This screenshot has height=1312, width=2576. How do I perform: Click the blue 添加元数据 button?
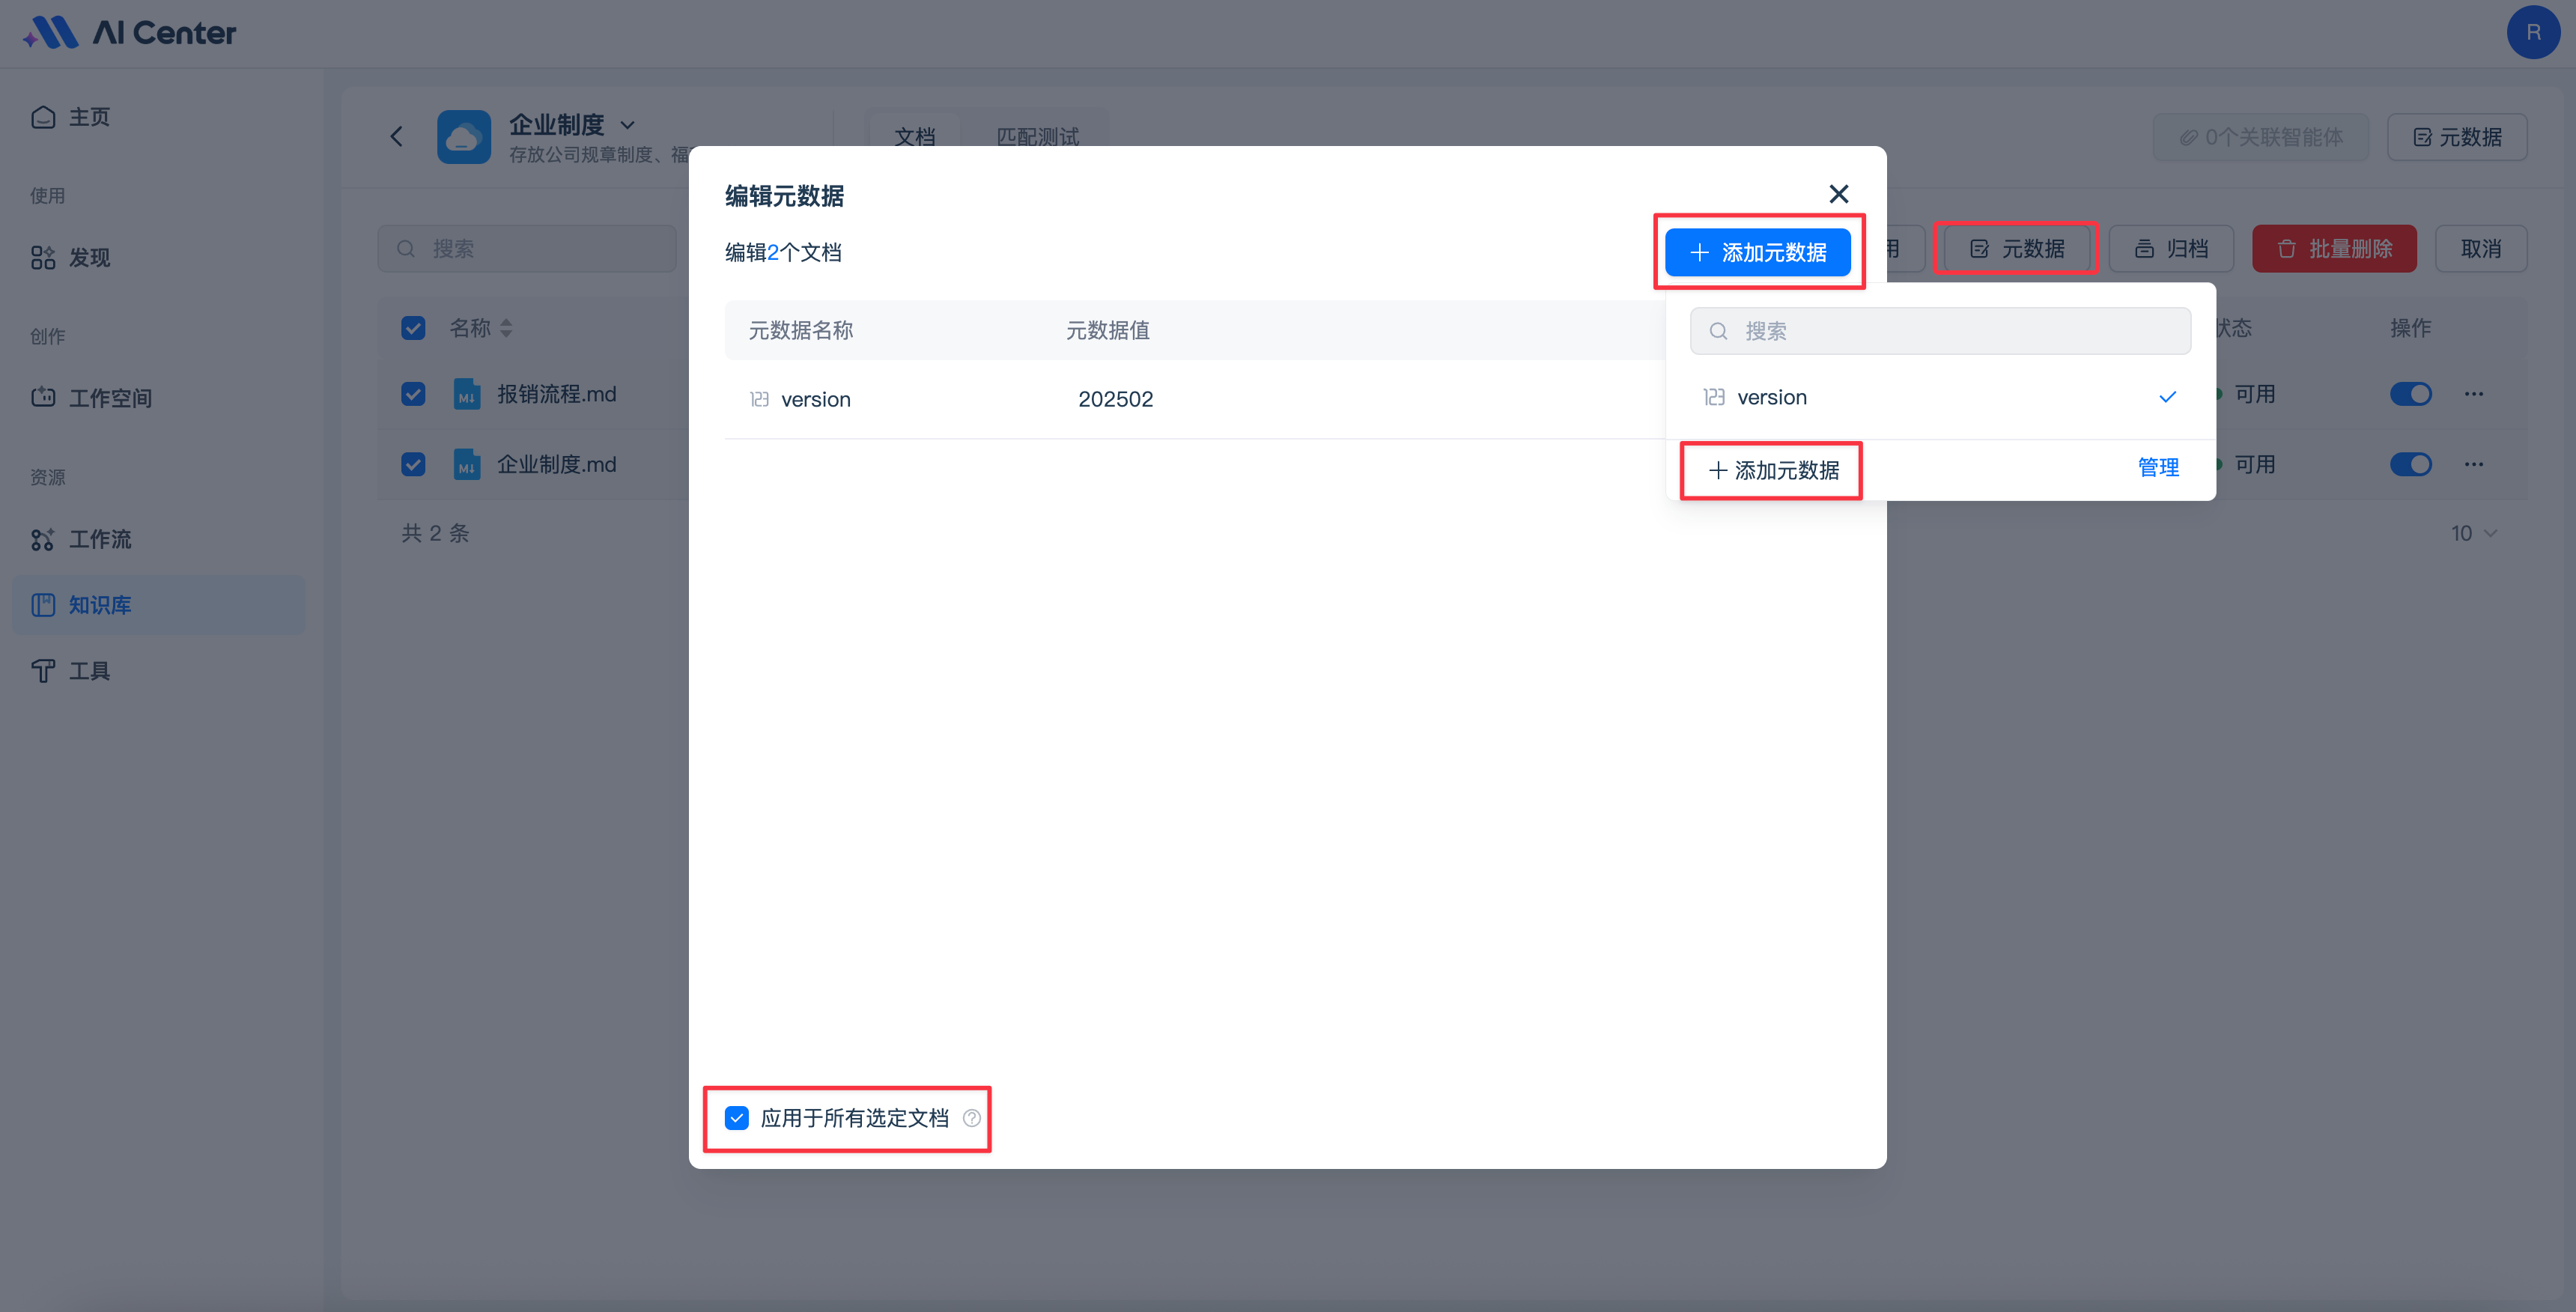[1757, 252]
